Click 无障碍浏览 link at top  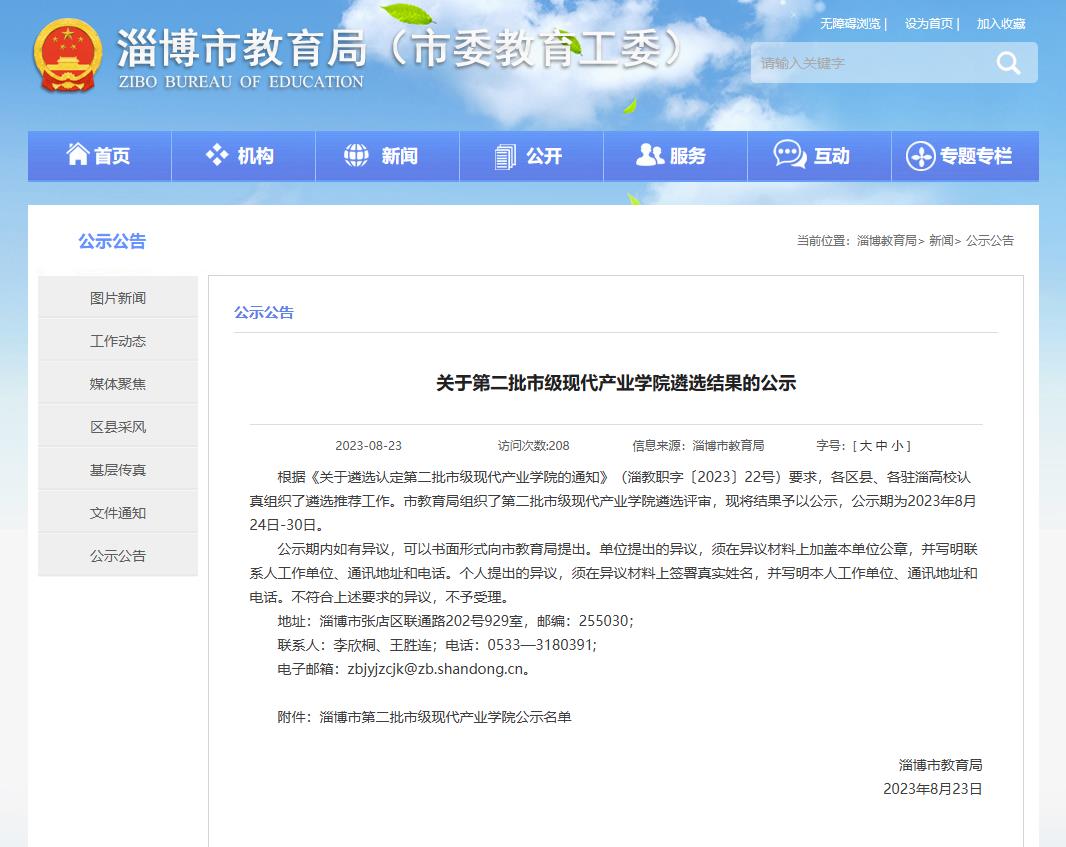[x=850, y=24]
